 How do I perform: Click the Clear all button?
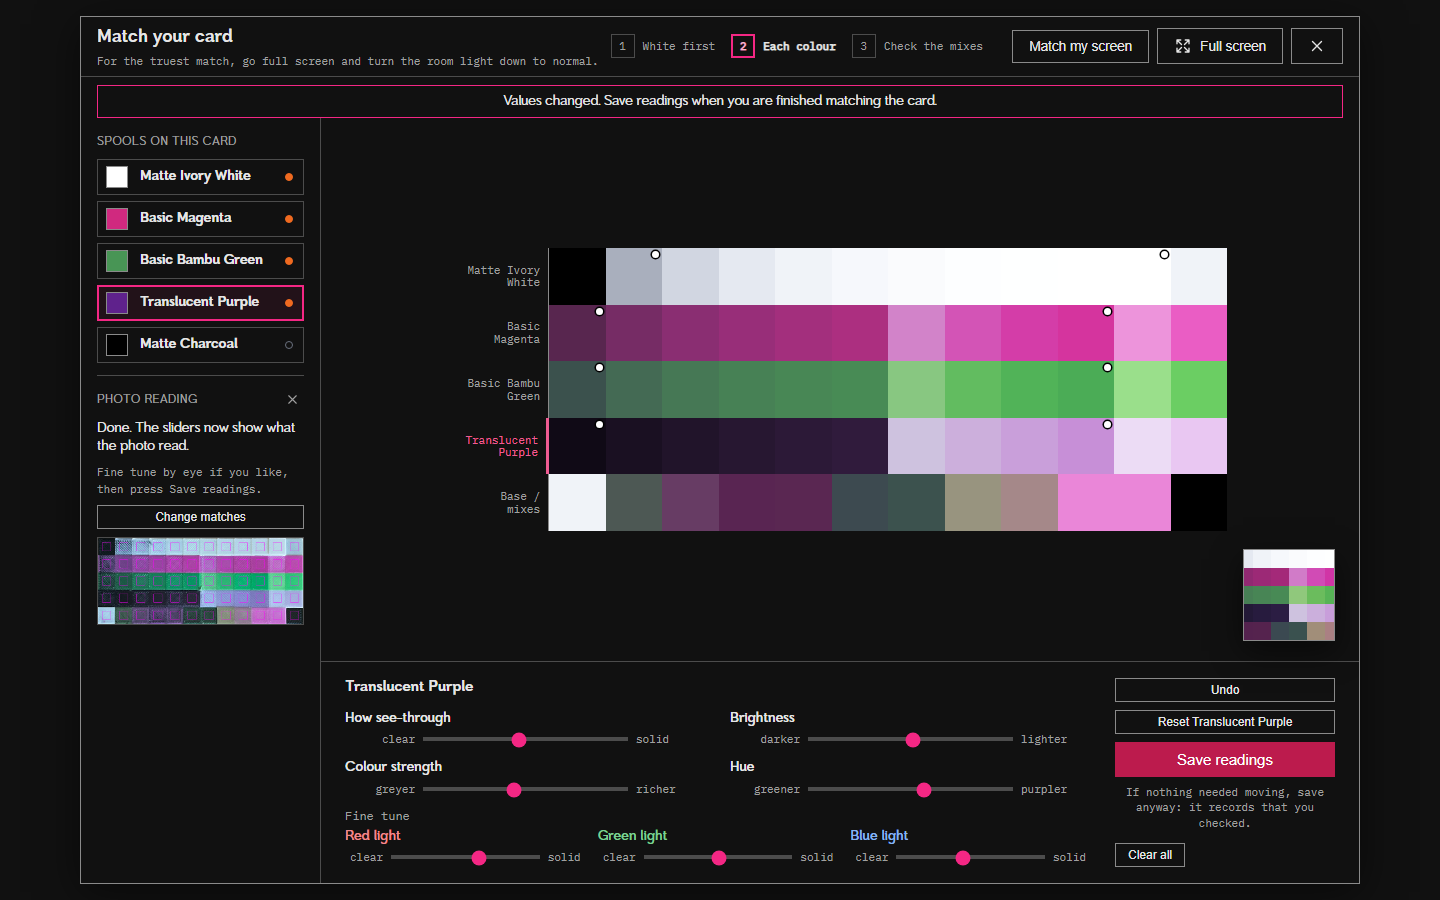pyautogui.click(x=1150, y=855)
